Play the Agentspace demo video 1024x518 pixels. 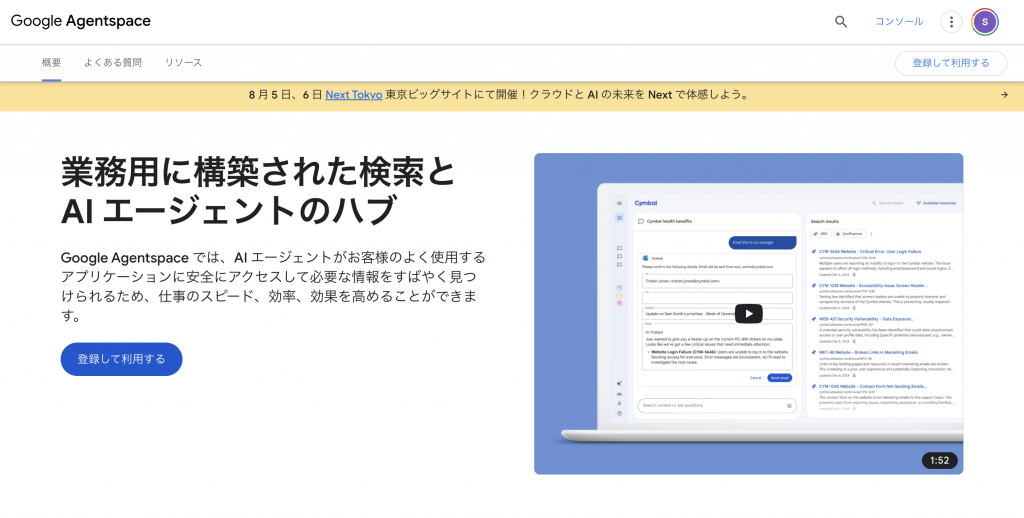point(748,314)
